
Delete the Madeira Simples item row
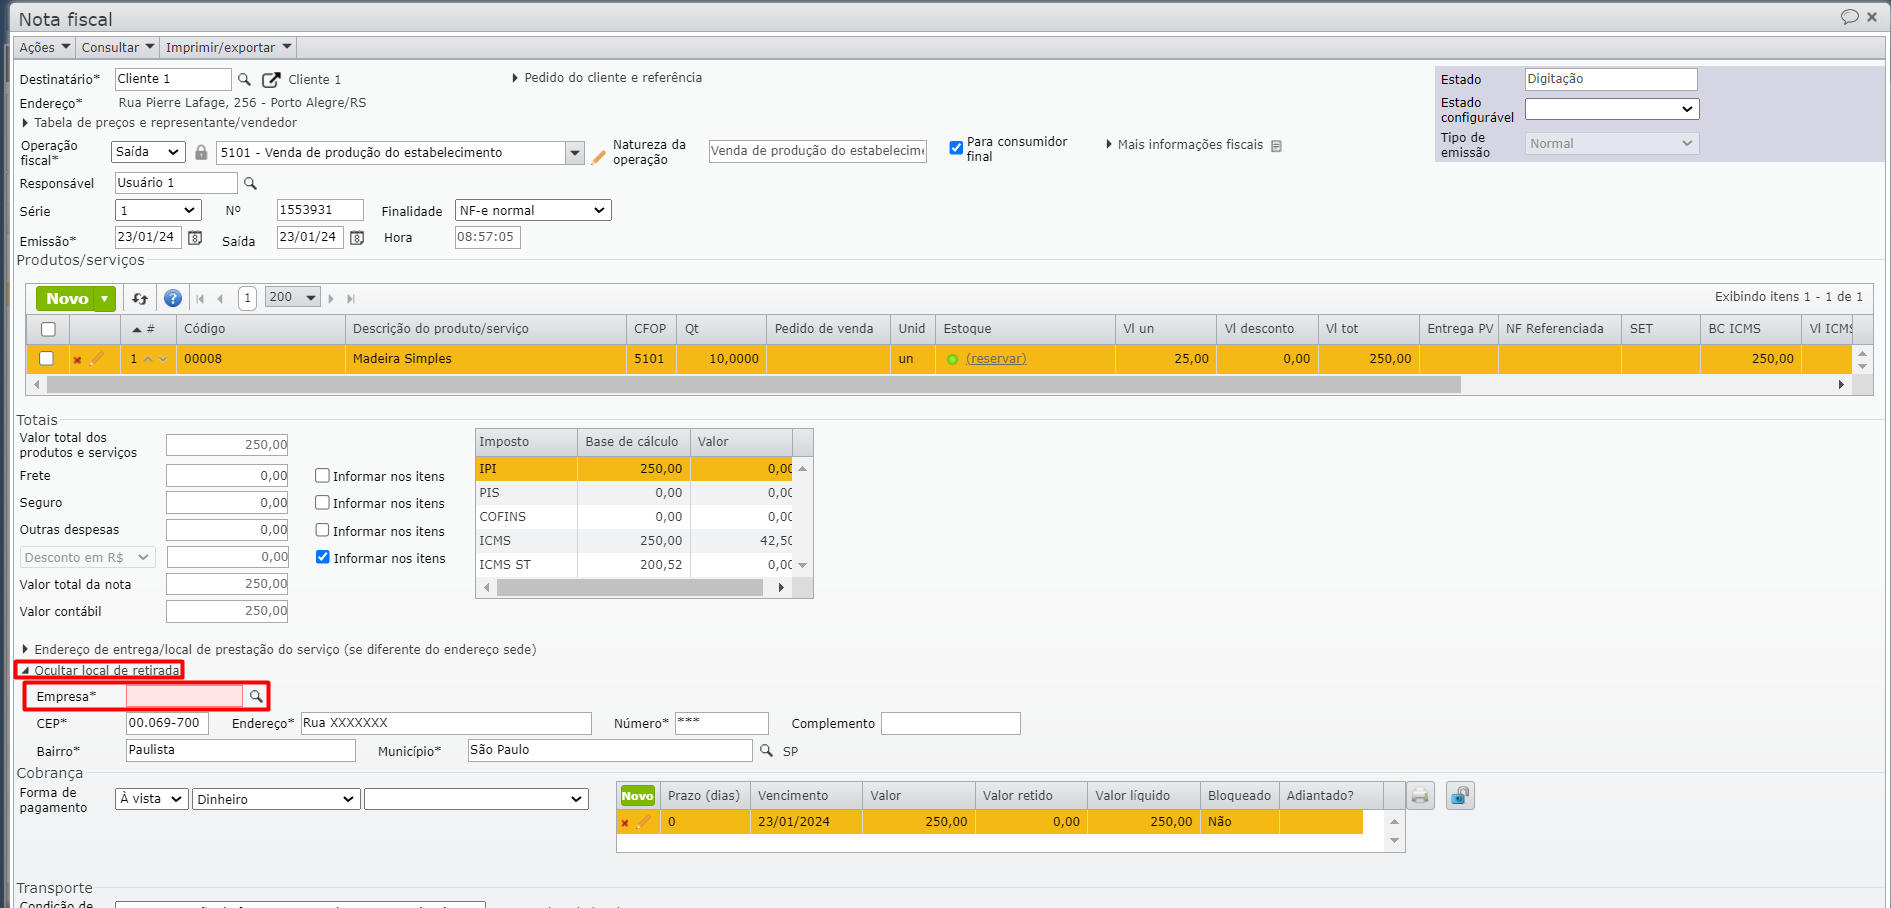[77, 359]
